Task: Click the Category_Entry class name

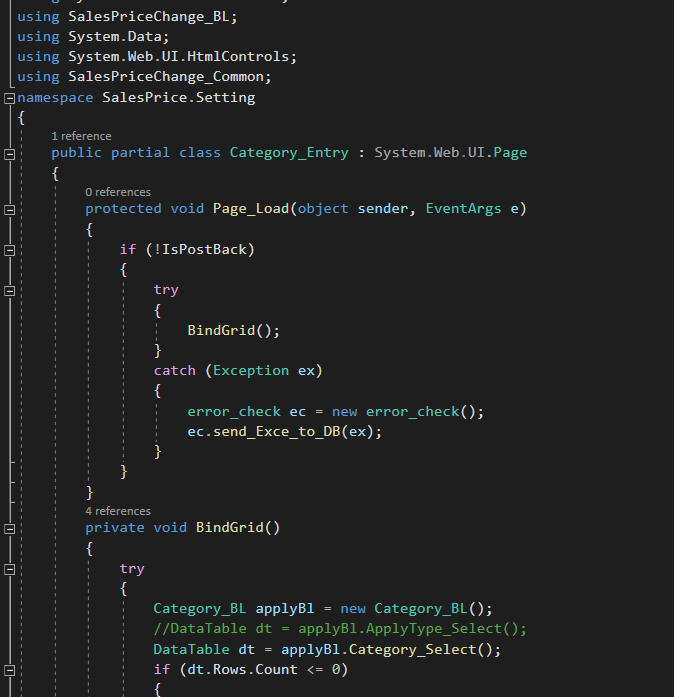Action: (289, 152)
